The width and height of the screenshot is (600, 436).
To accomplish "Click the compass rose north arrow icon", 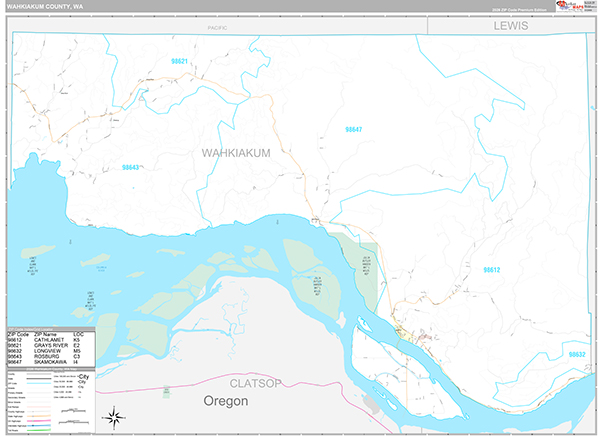I will coord(114,417).
